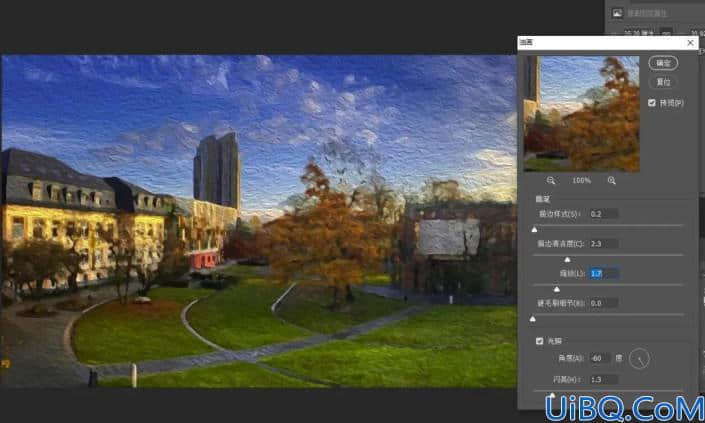
Task: Click the 复位 reset button
Action: (663, 82)
